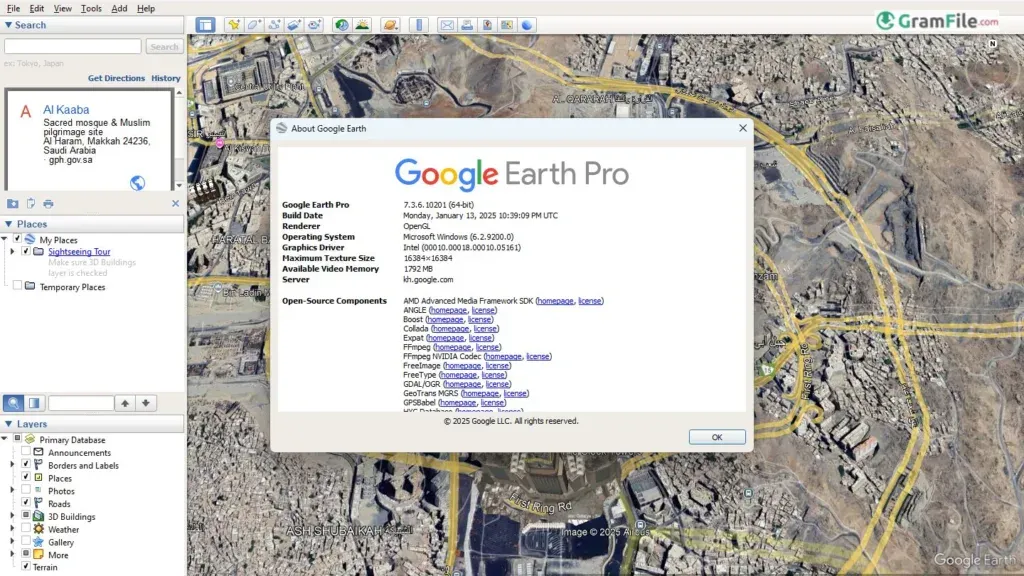Viewport: 1024px width, 576px height.
Task: Enable the Announcements layer checkbox
Action: point(26,451)
